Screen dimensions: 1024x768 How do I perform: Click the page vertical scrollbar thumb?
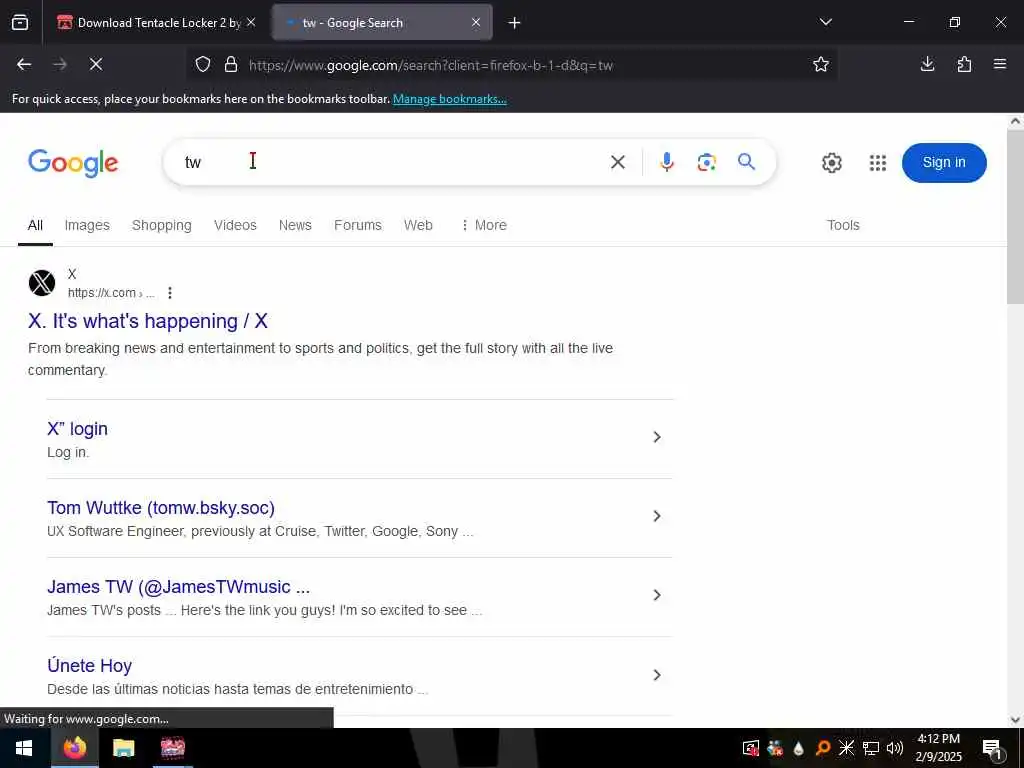(x=1015, y=217)
